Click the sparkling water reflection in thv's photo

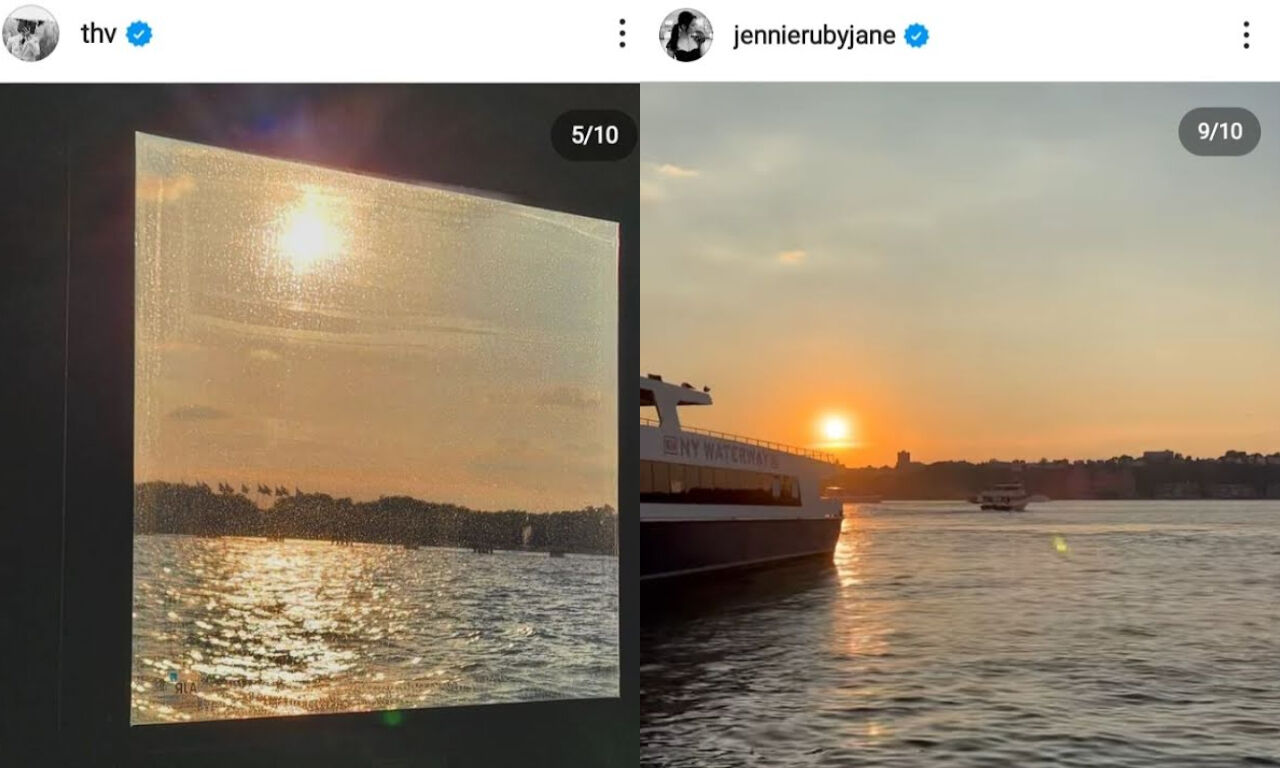click(x=300, y=610)
